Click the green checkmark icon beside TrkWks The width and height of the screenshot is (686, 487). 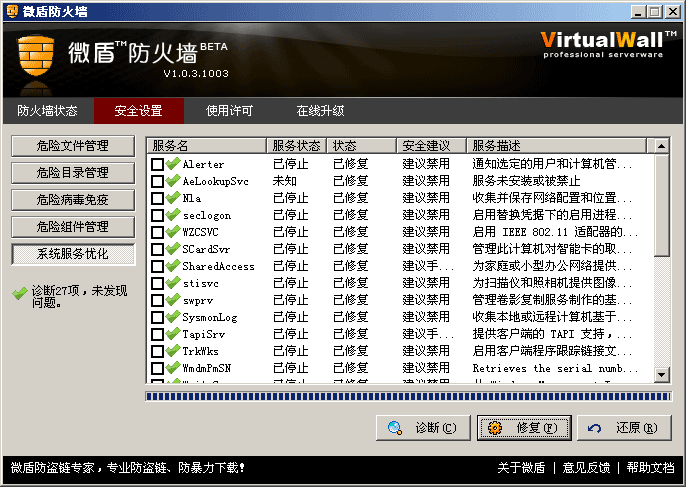coord(173,351)
